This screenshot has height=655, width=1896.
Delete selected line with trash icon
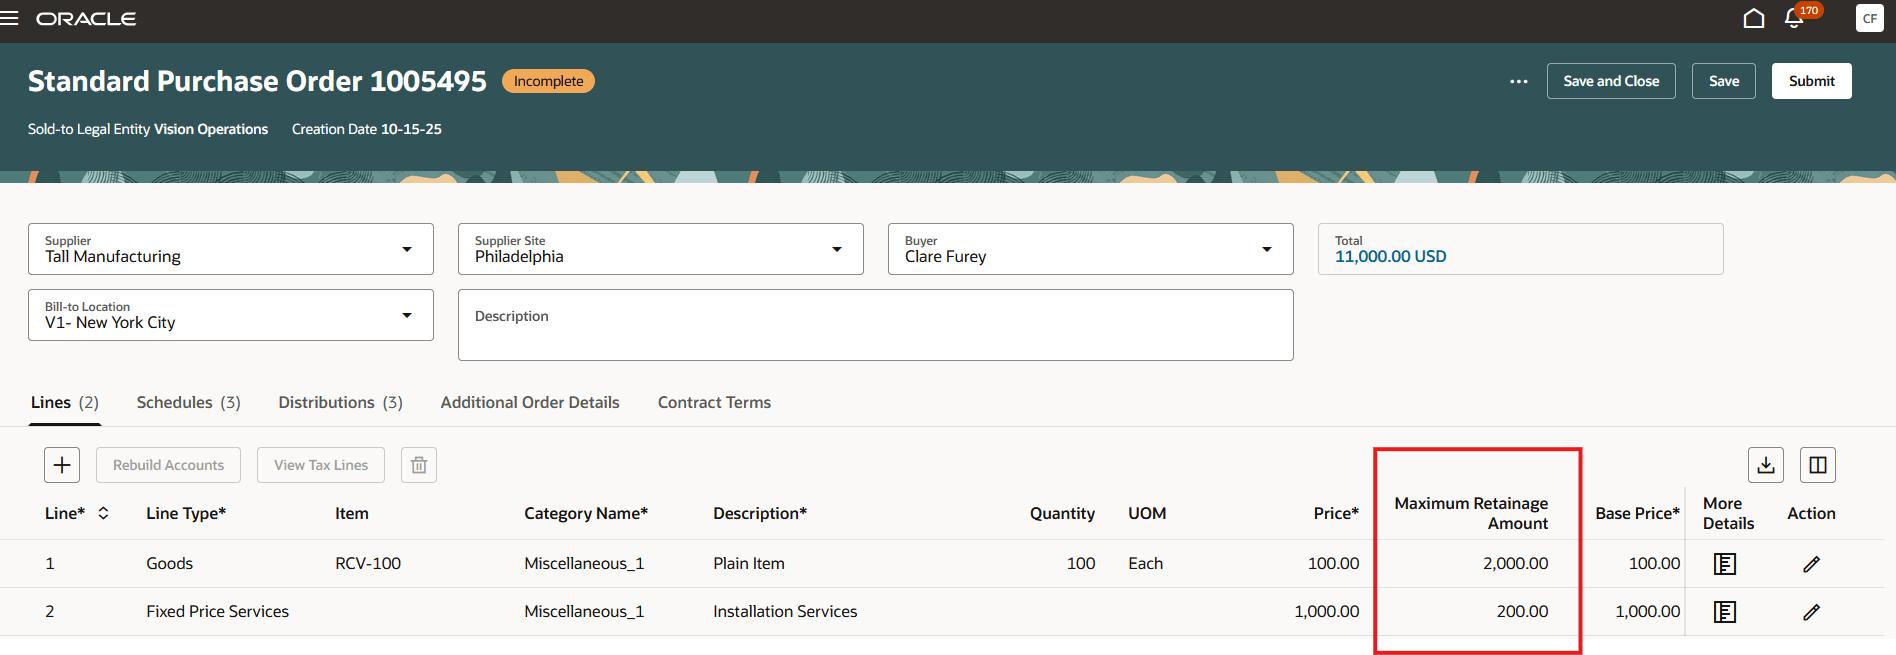419,465
